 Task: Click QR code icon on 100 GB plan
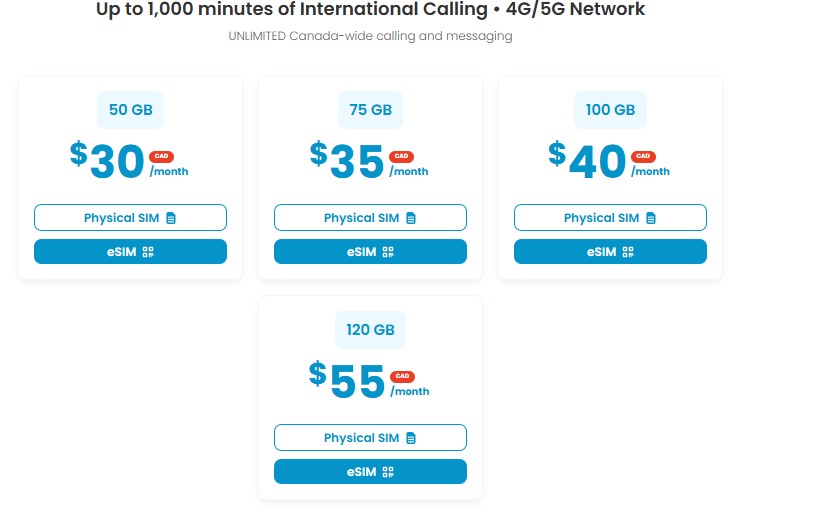tap(628, 252)
